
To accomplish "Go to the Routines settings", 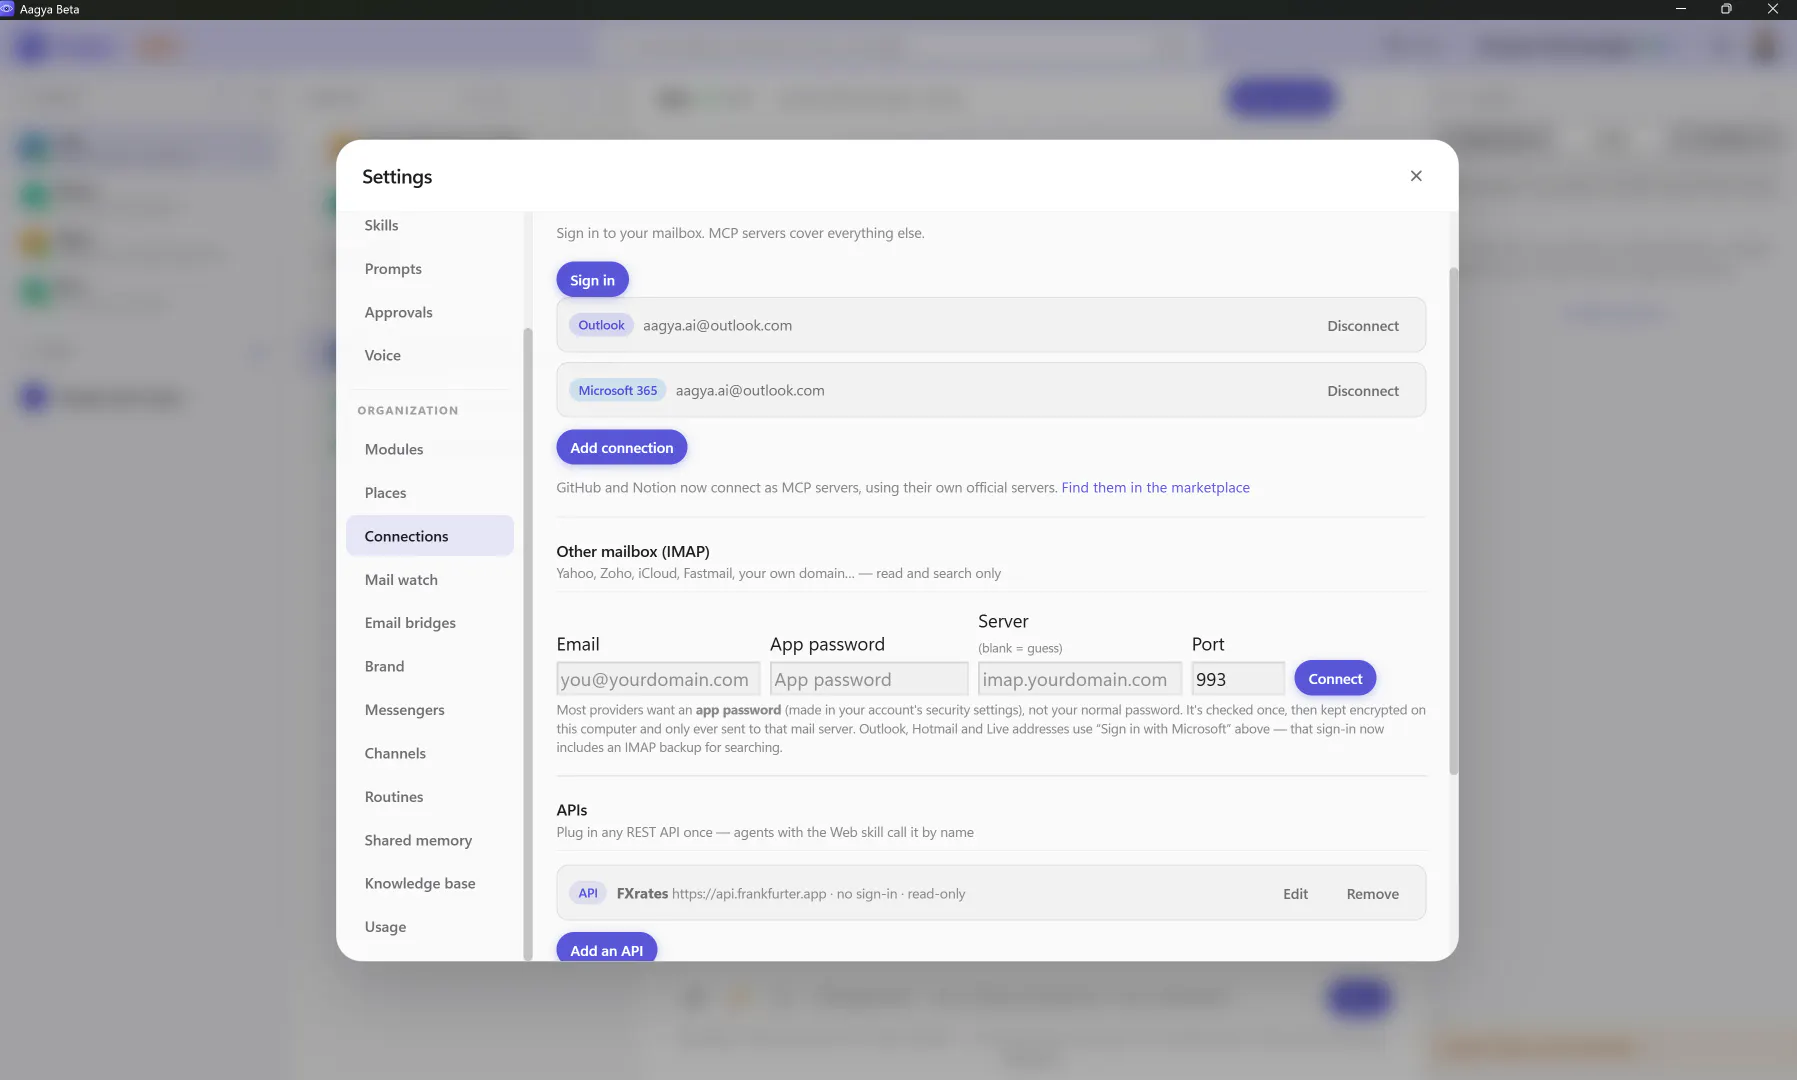I will [x=430, y=797].
